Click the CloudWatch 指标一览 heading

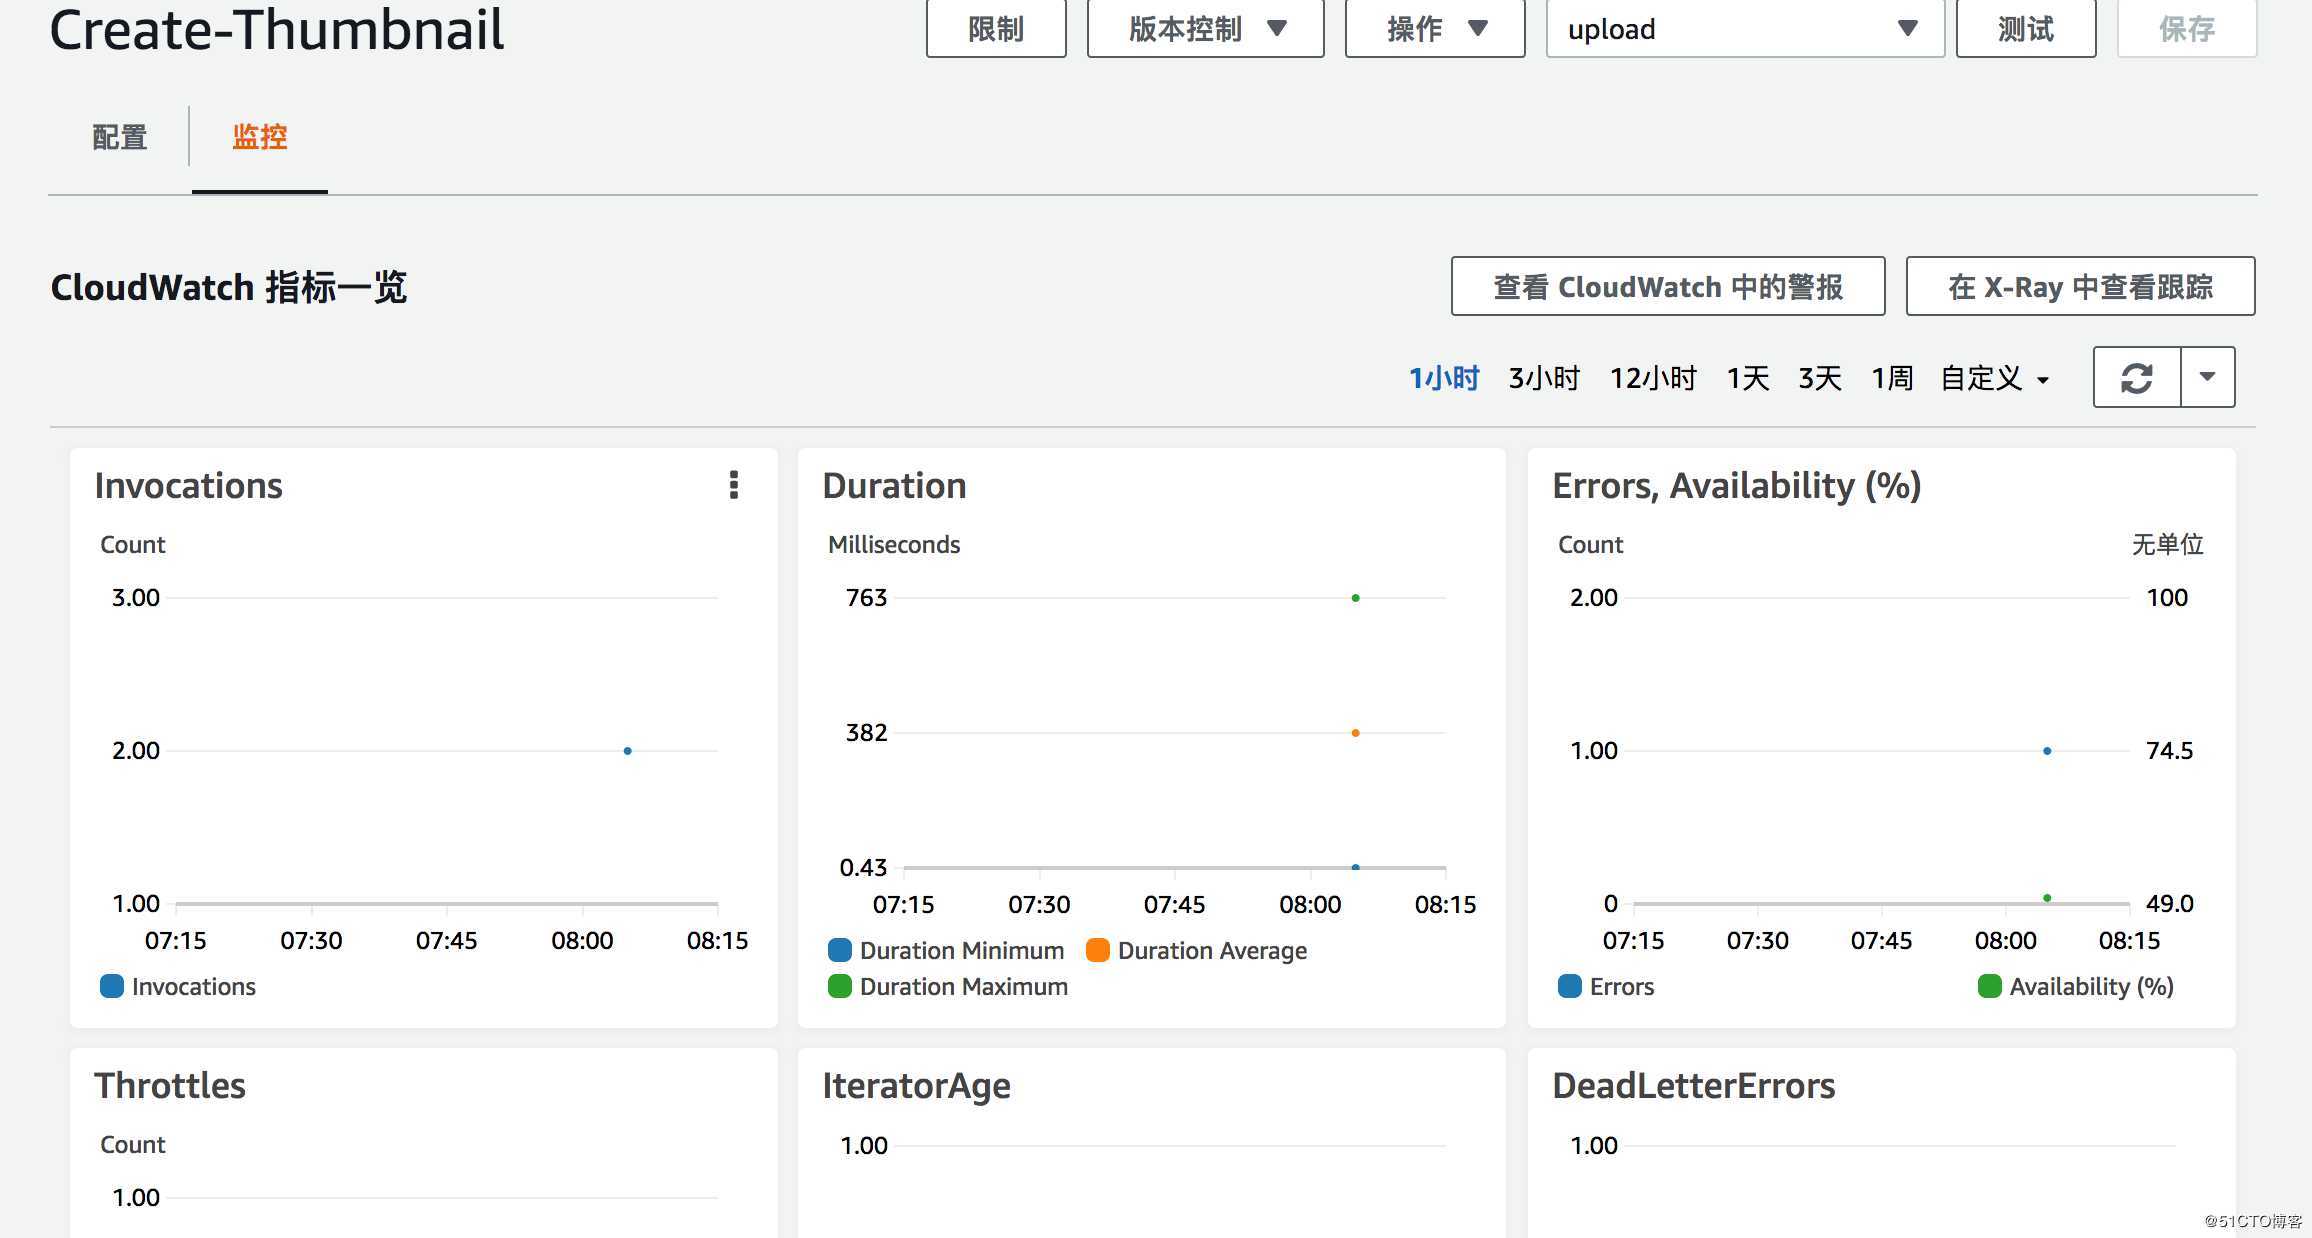[x=229, y=287]
